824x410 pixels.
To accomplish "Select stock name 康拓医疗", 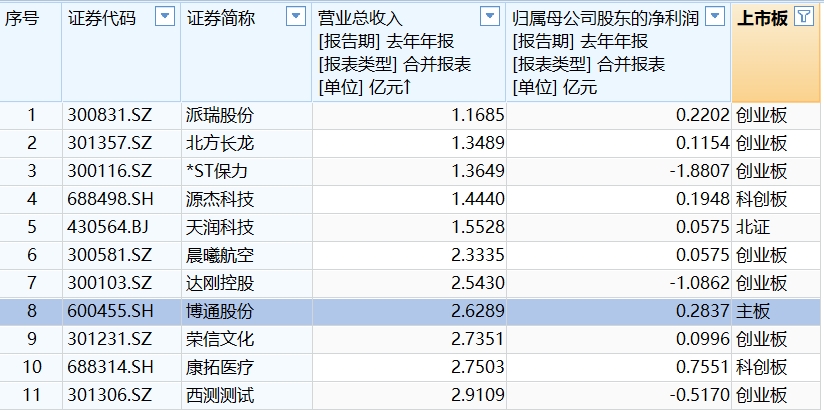I will pos(220,366).
